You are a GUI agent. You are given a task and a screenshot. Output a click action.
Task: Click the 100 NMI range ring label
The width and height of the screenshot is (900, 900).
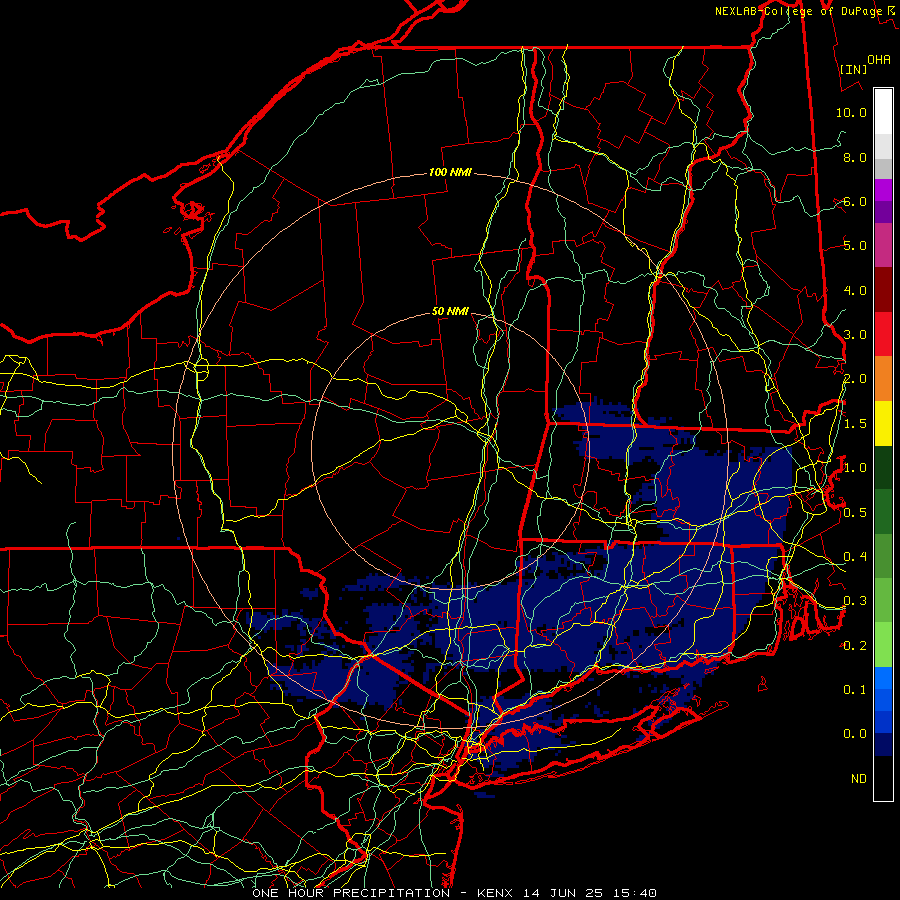tap(450, 172)
